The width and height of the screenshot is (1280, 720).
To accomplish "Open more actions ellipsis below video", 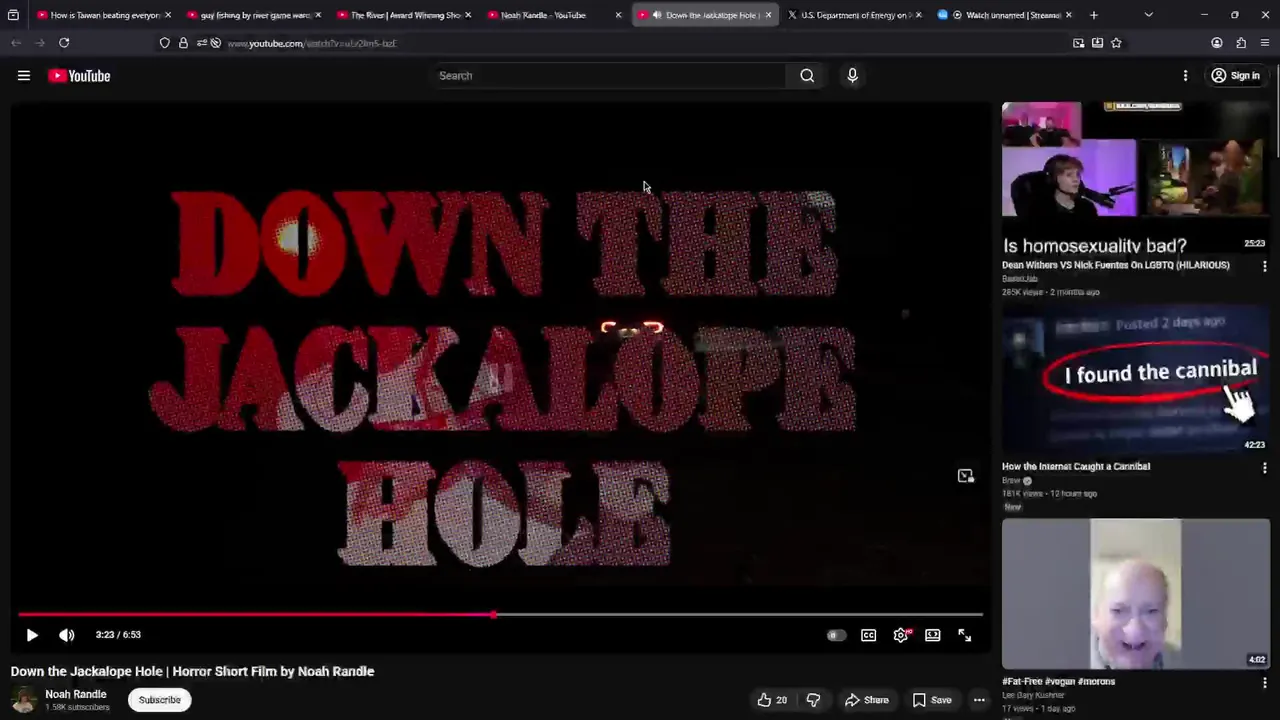I will pos(980,700).
